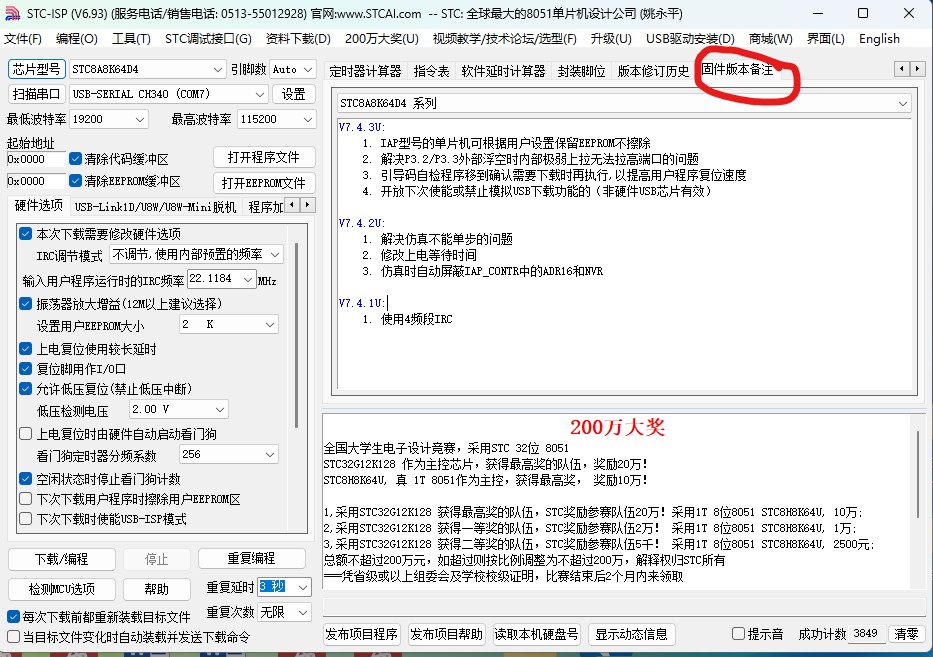Click 重复编程 button

pos(251,558)
